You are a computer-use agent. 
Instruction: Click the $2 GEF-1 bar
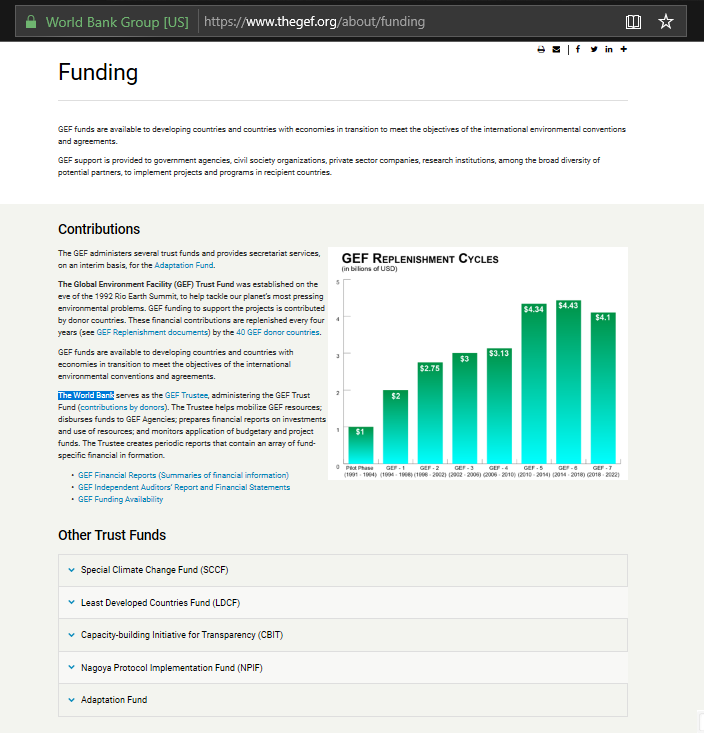click(x=395, y=427)
